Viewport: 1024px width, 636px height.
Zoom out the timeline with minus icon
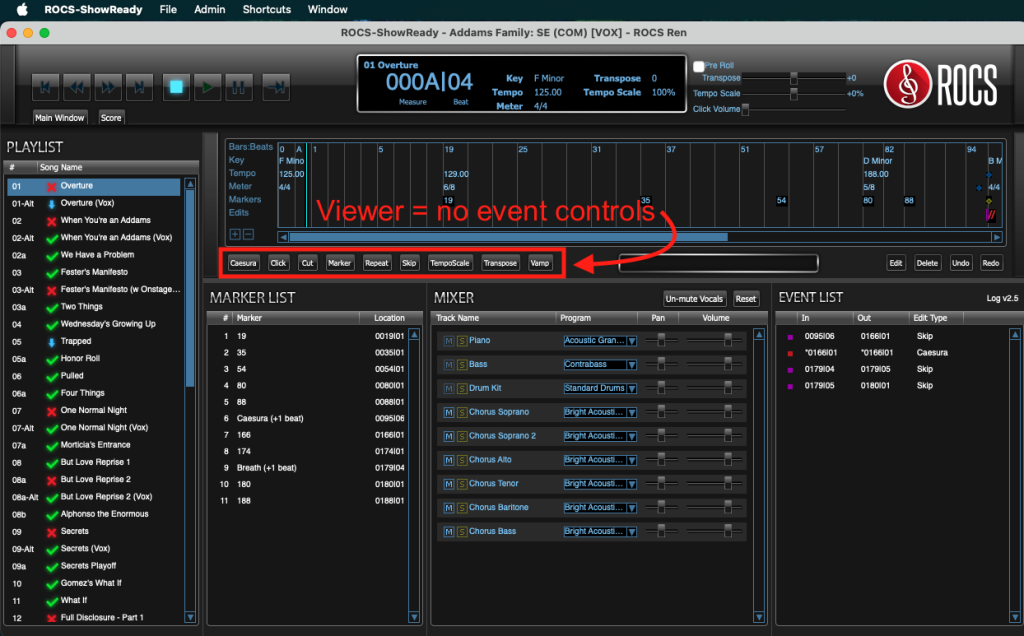[248, 234]
